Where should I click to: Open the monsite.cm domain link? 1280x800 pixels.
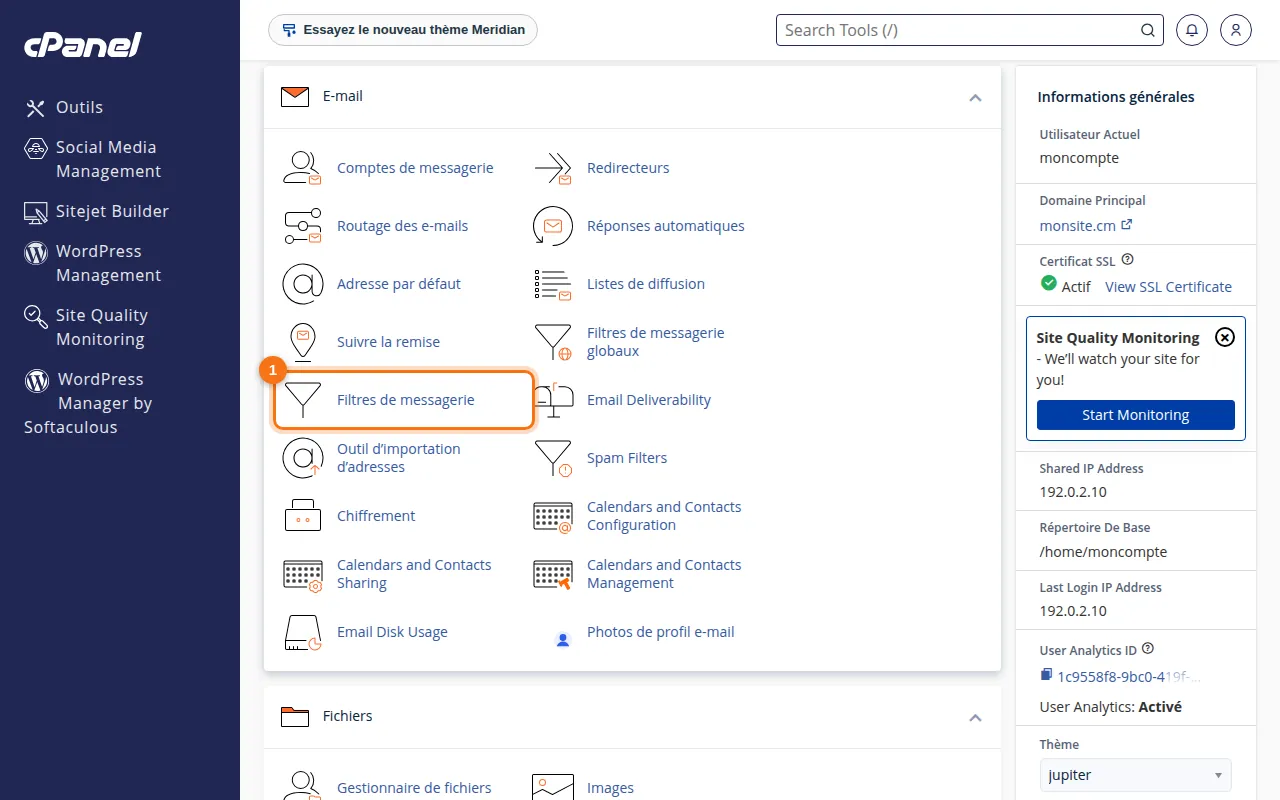(1086, 225)
